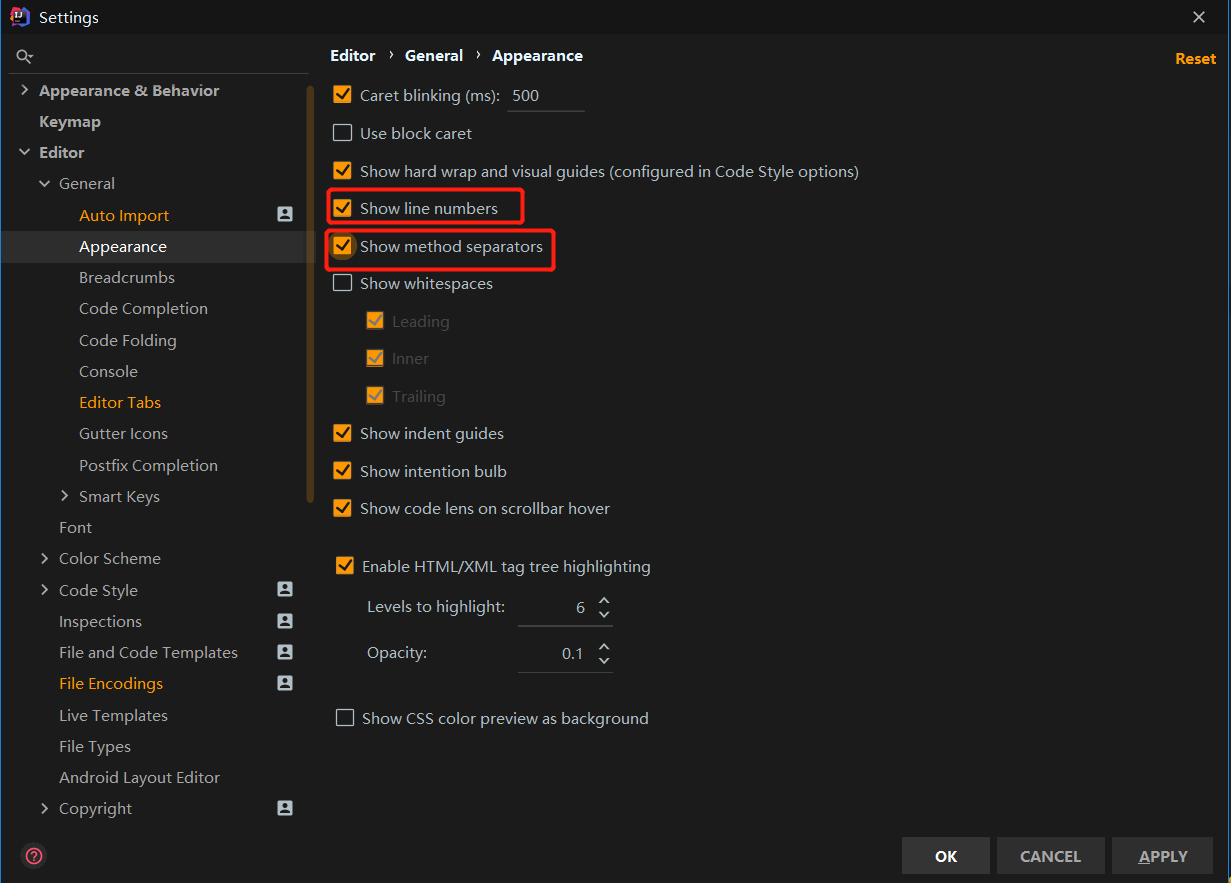The height and width of the screenshot is (883, 1231).
Task: Expand the Smart Keys node
Action: (64, 496)
